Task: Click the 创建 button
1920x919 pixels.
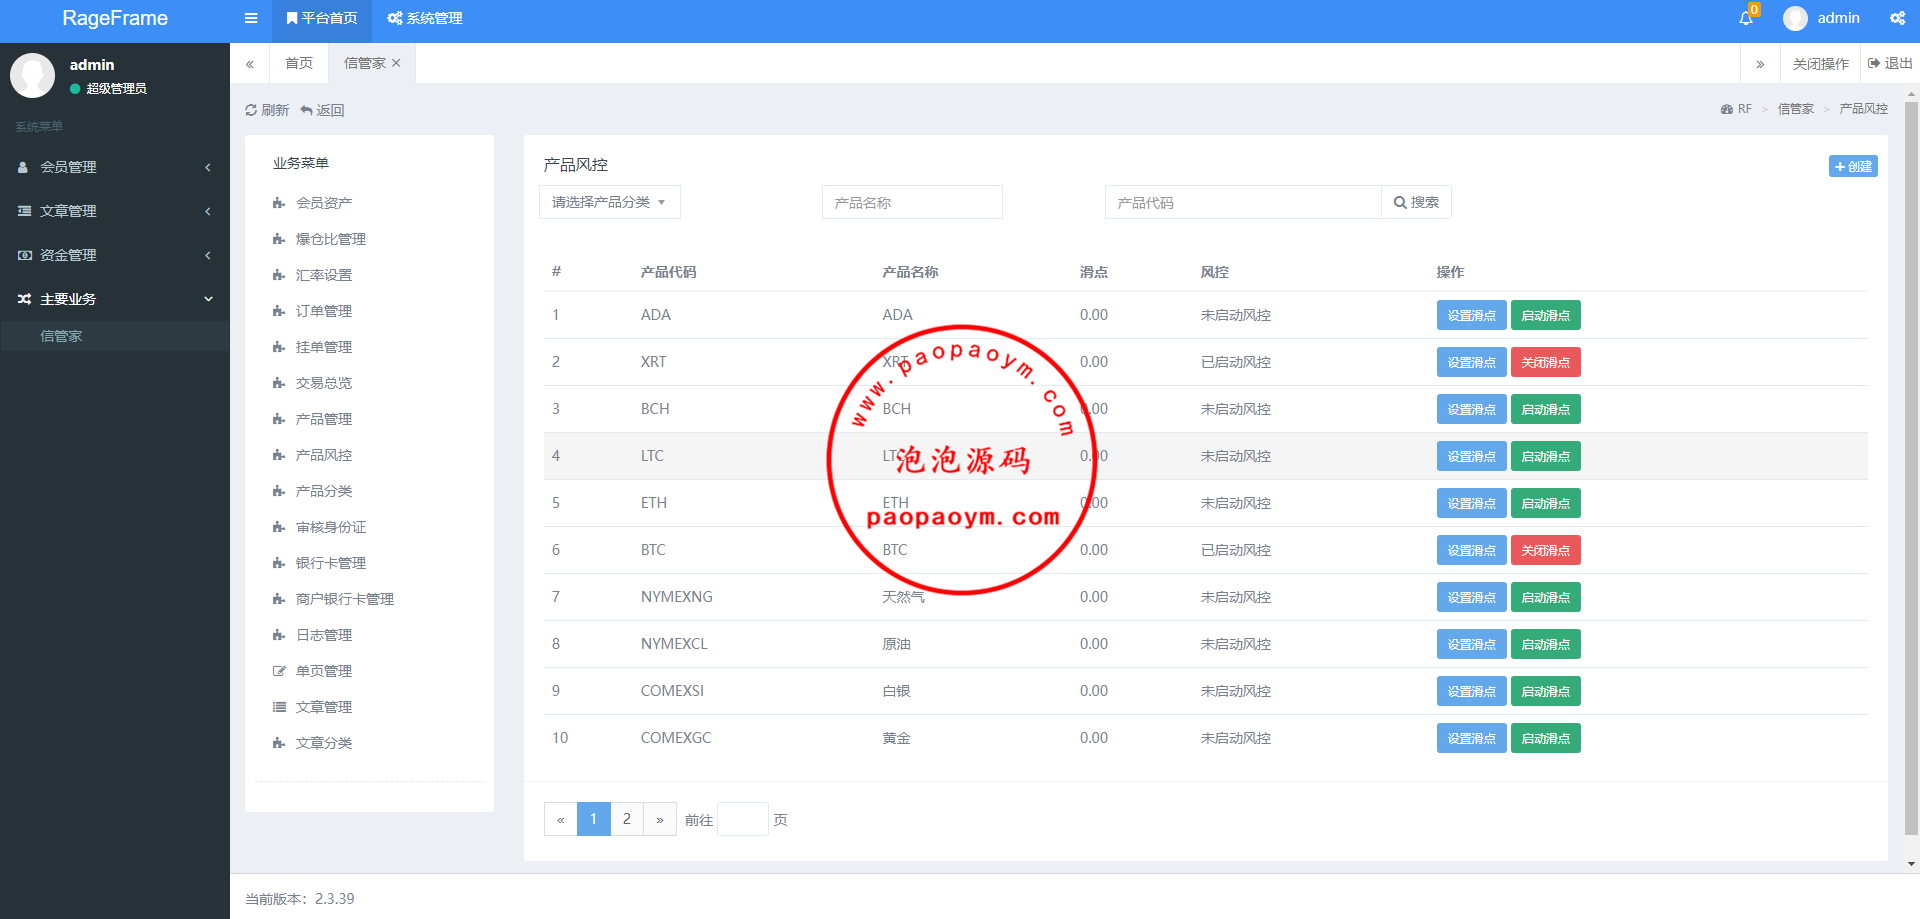Action: point(1852,166)
